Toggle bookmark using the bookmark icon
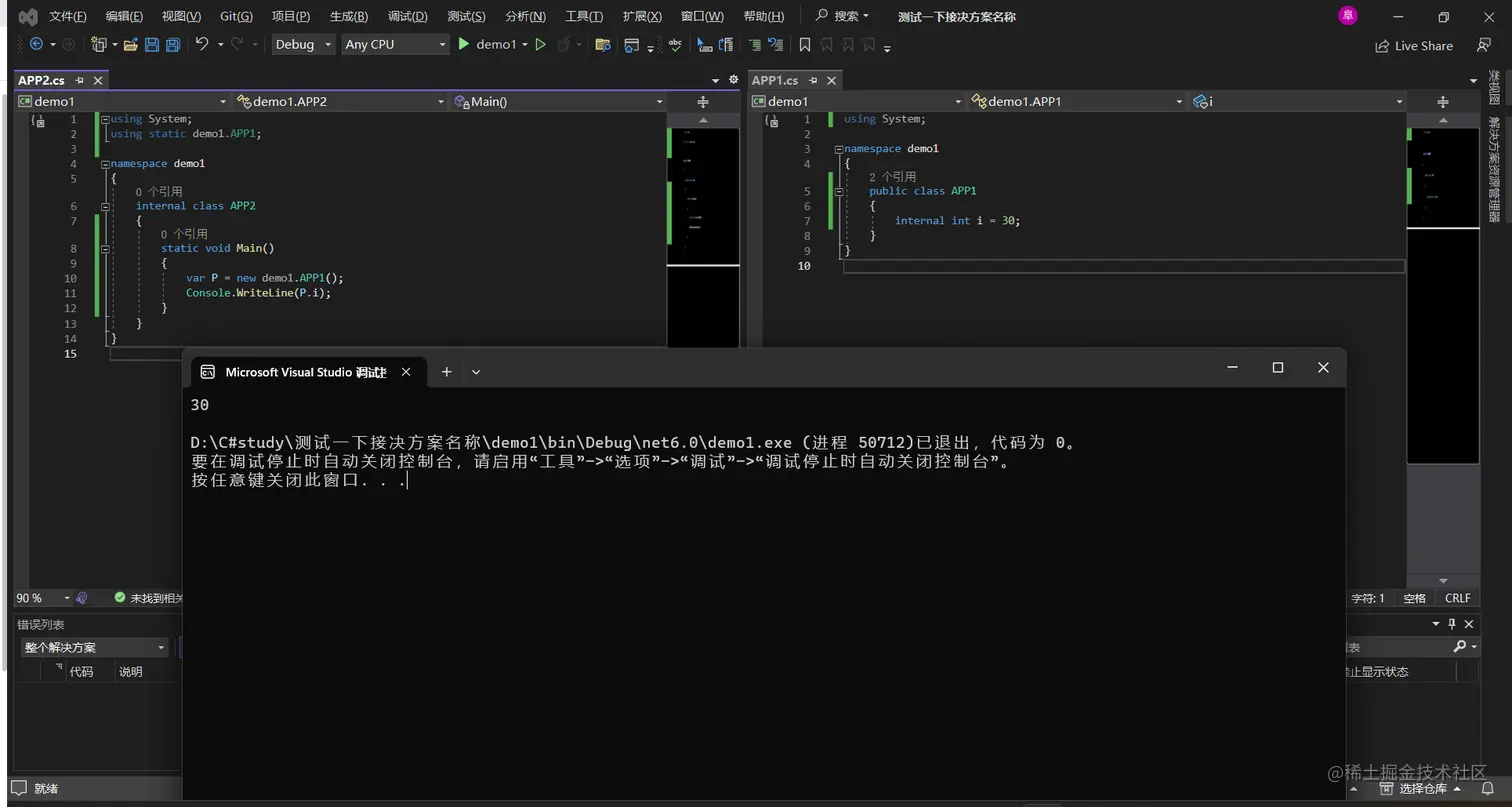1512x807 pixels. 804,44
